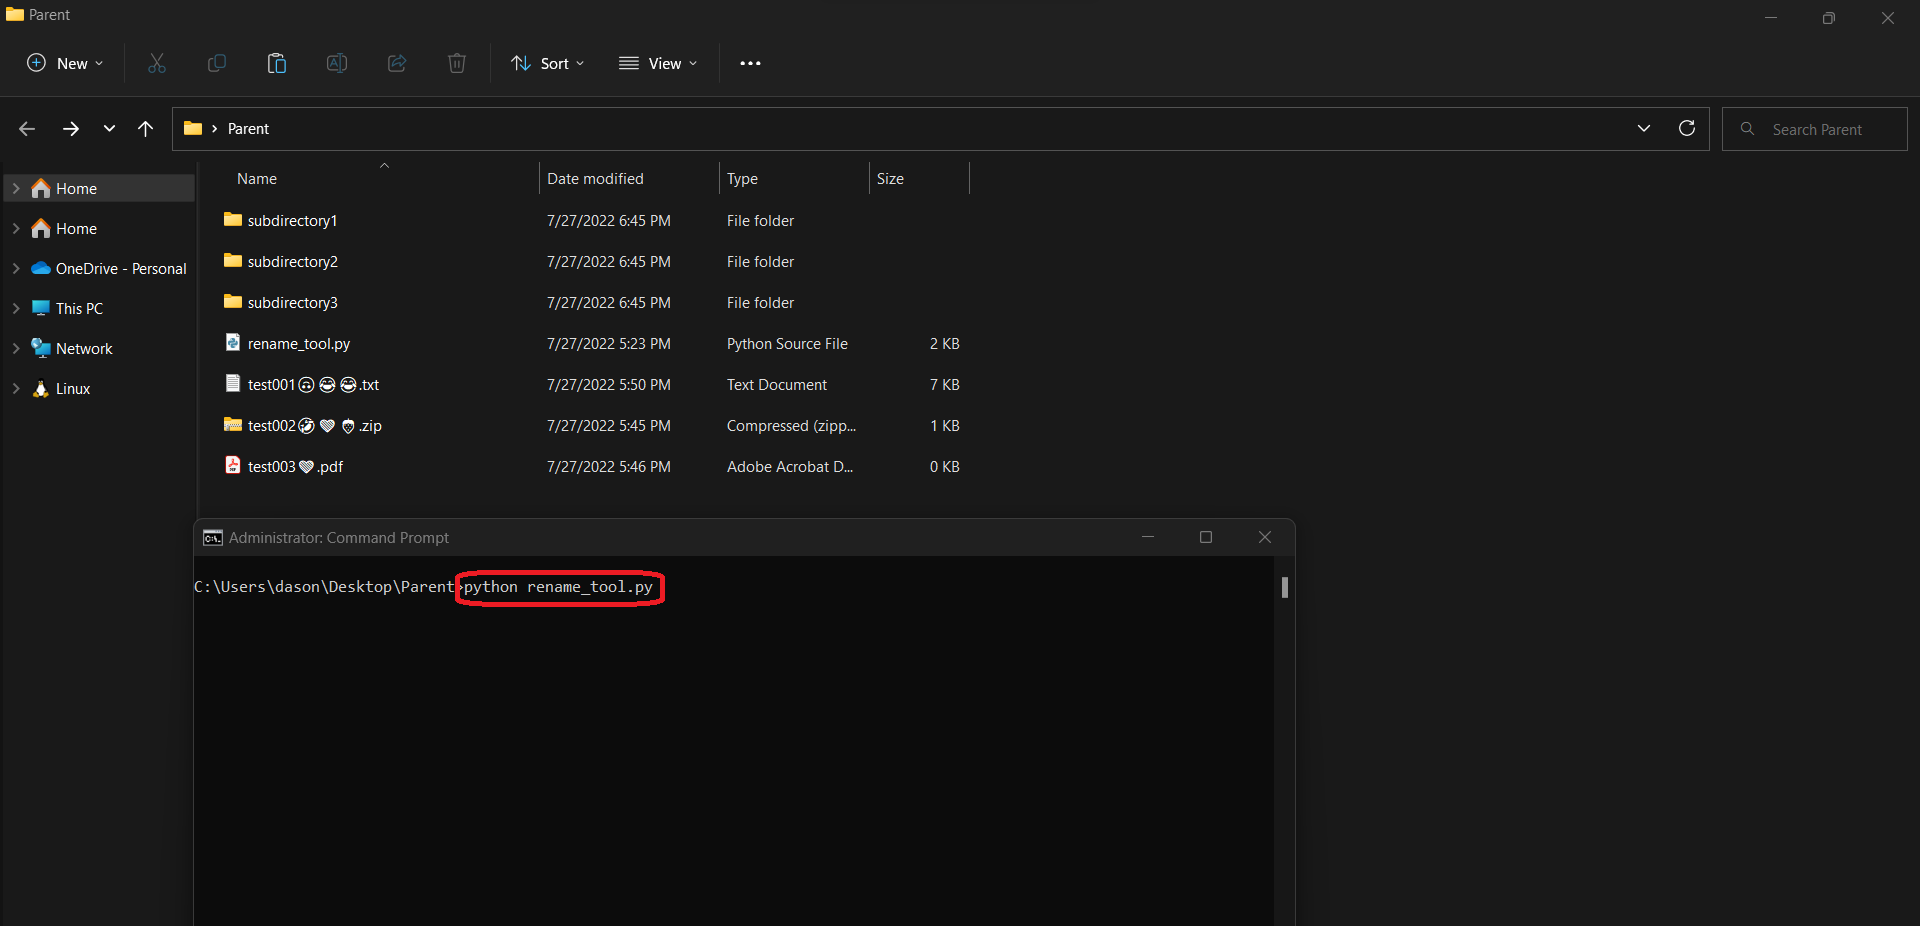Click the Parent breadcrumb in address bar
Screen dimensions: 1920x926
click(248, 129)
